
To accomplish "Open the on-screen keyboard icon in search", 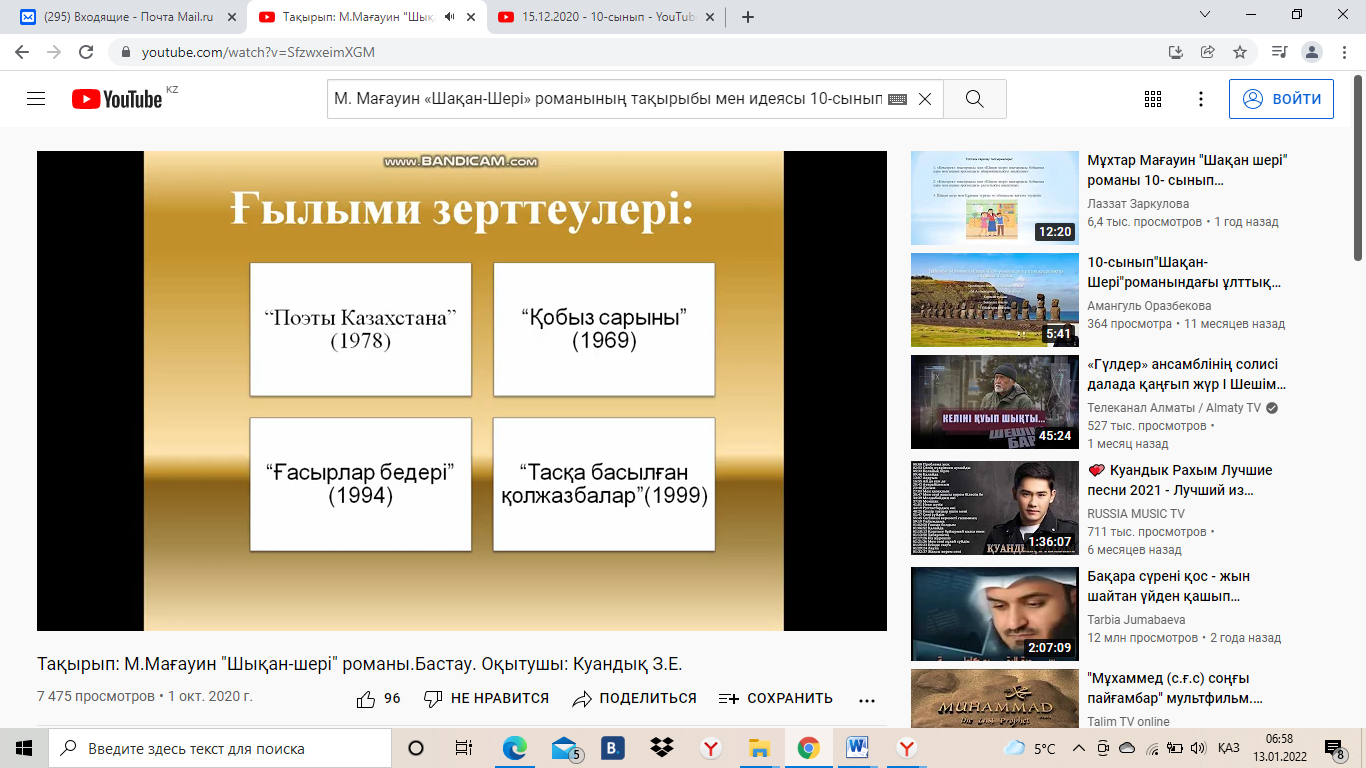I will click(896, 100).
